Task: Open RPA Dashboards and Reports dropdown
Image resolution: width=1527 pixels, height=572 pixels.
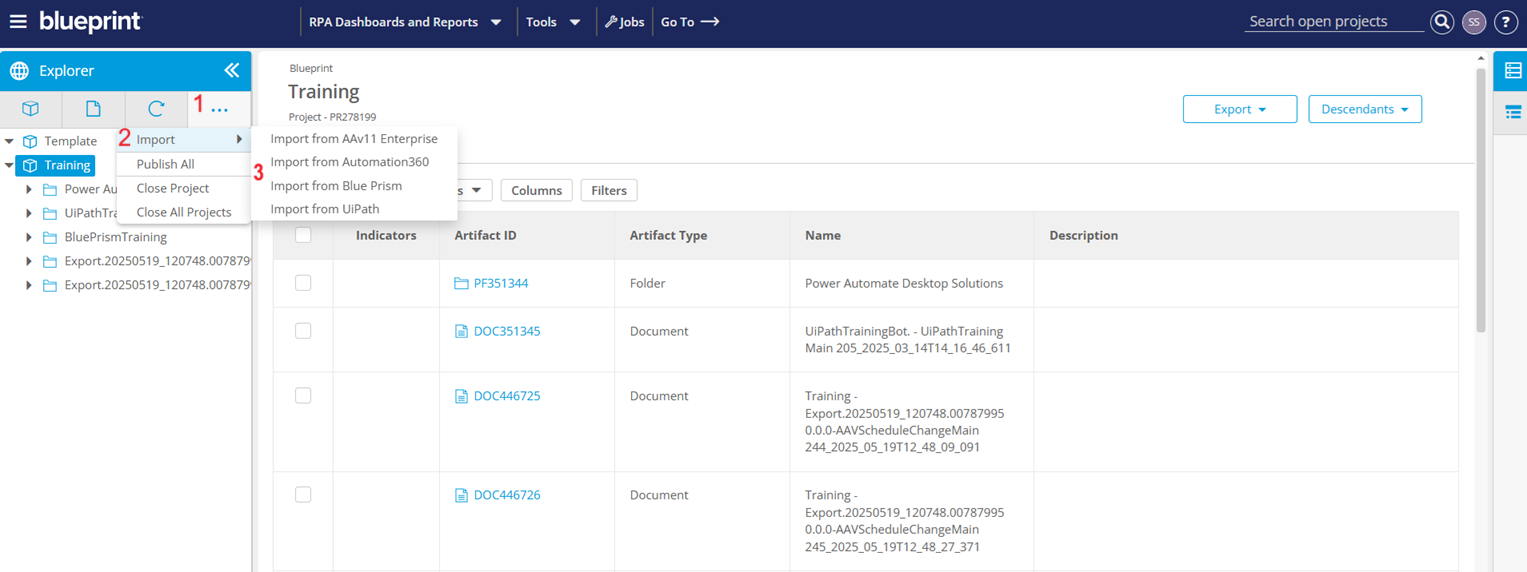Action: point(405,22)
